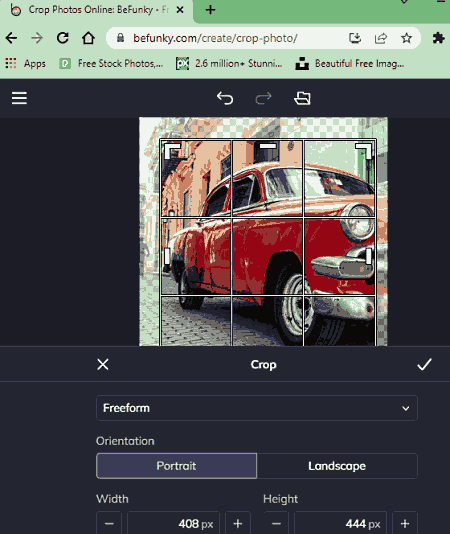Screen dimensions: 450x534
Task: Decrease crop height with minus button
Action: tap(276, 523)
